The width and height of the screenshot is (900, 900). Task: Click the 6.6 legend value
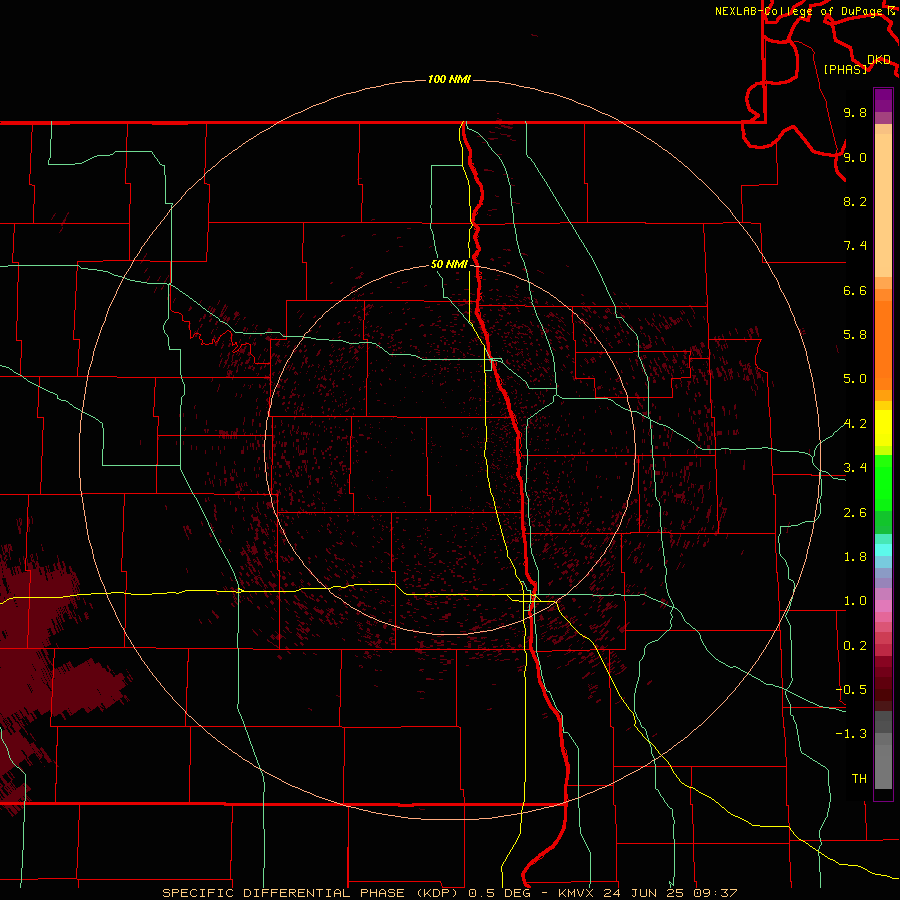855,290
